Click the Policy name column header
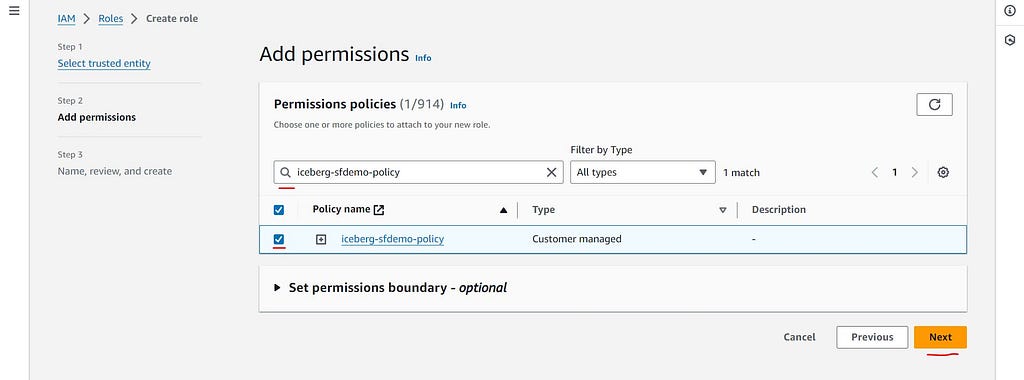This screenshot has height=380, width=1024. coord(341,210)
